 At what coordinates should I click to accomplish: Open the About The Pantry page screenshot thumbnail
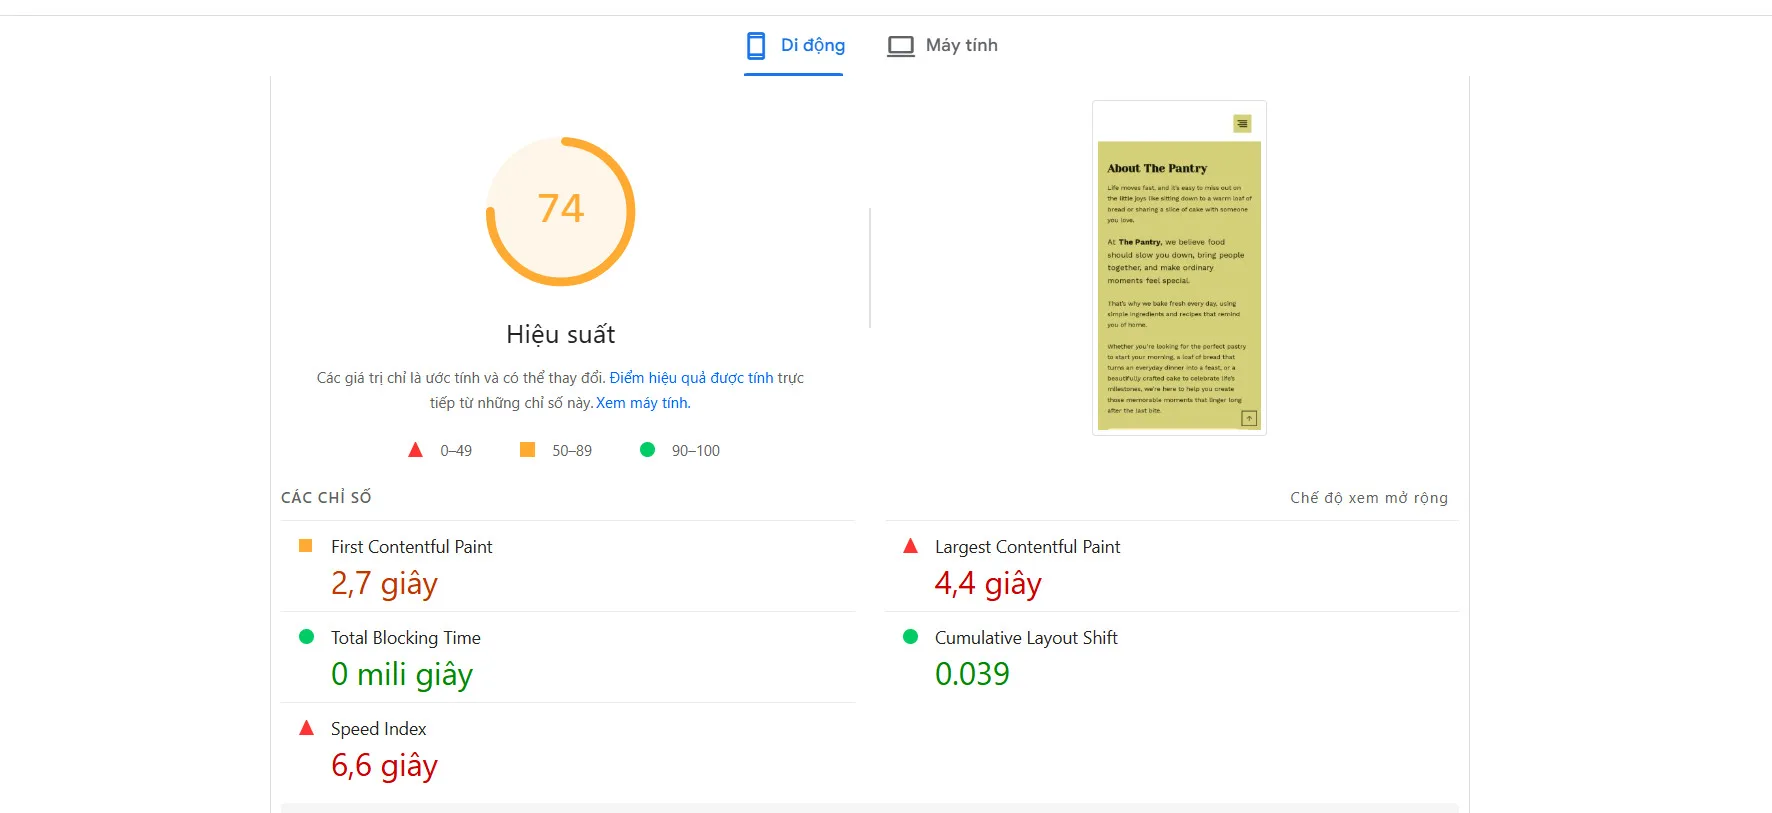pos(1179,268)
